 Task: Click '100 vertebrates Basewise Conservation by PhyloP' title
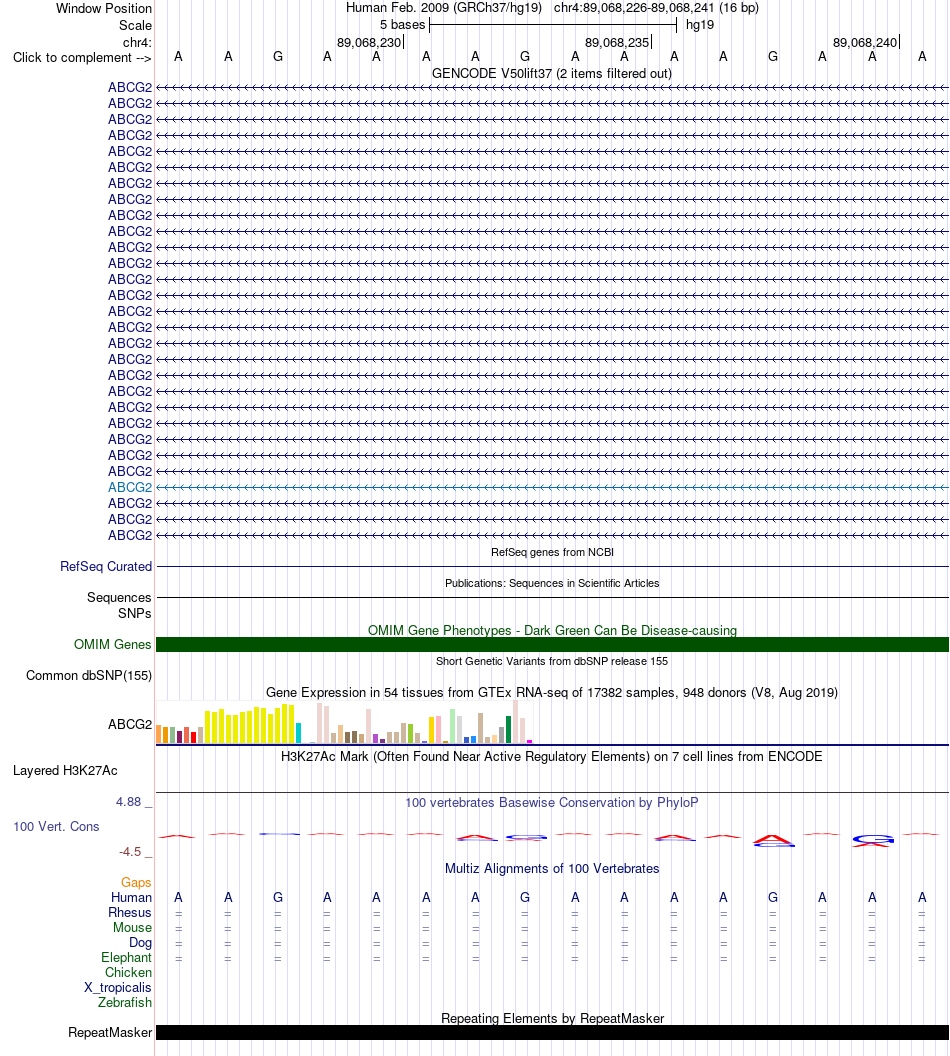coord(551,803)
